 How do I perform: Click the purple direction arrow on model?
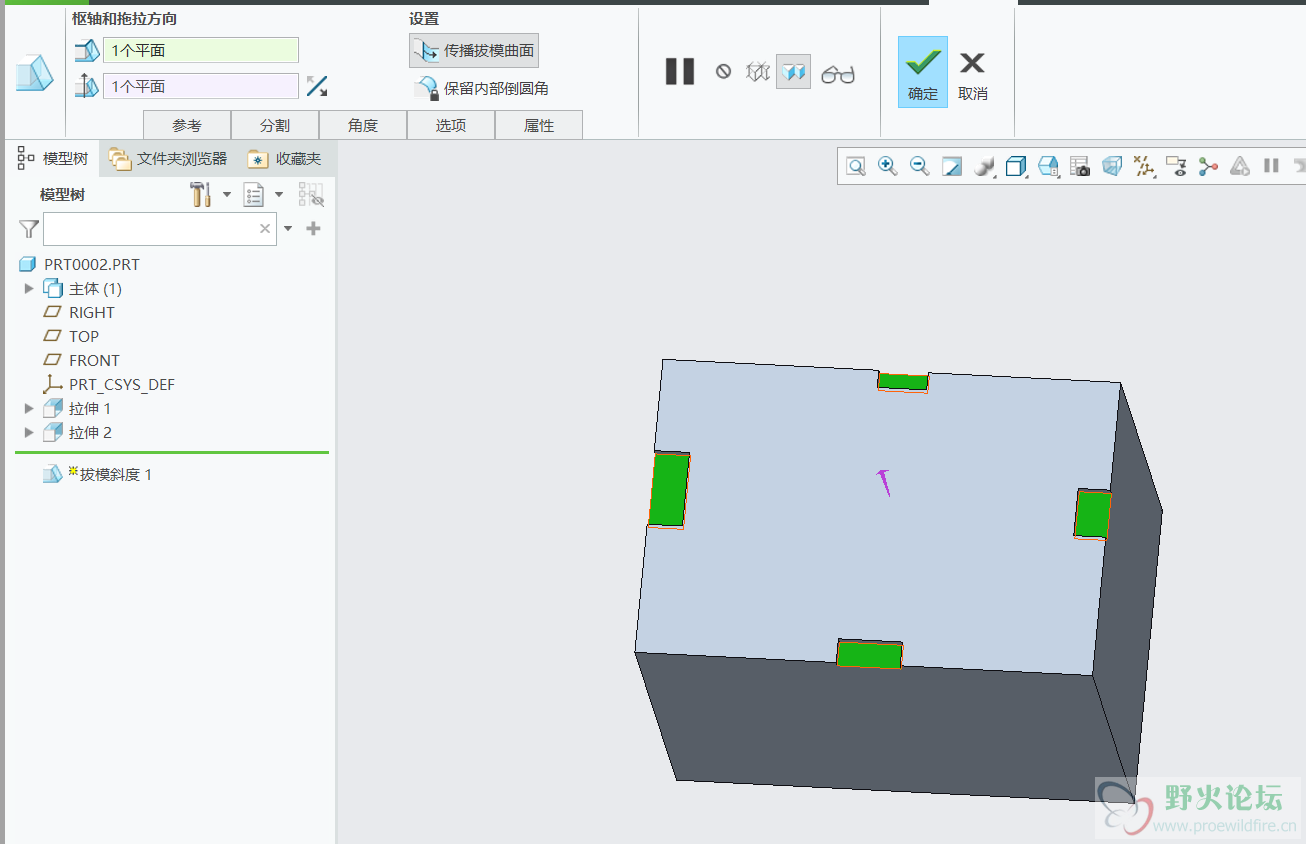(x=884, y=482)
